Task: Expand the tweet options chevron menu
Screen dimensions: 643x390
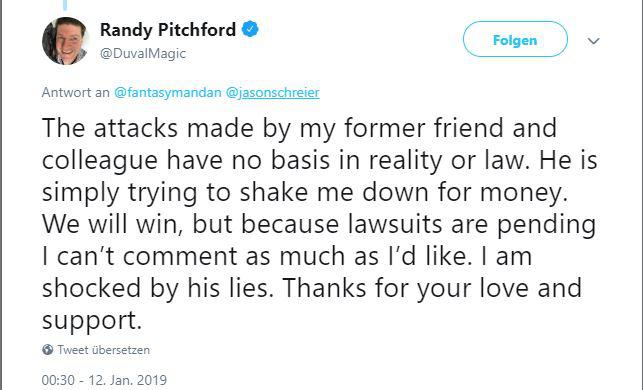Action: 593,41
